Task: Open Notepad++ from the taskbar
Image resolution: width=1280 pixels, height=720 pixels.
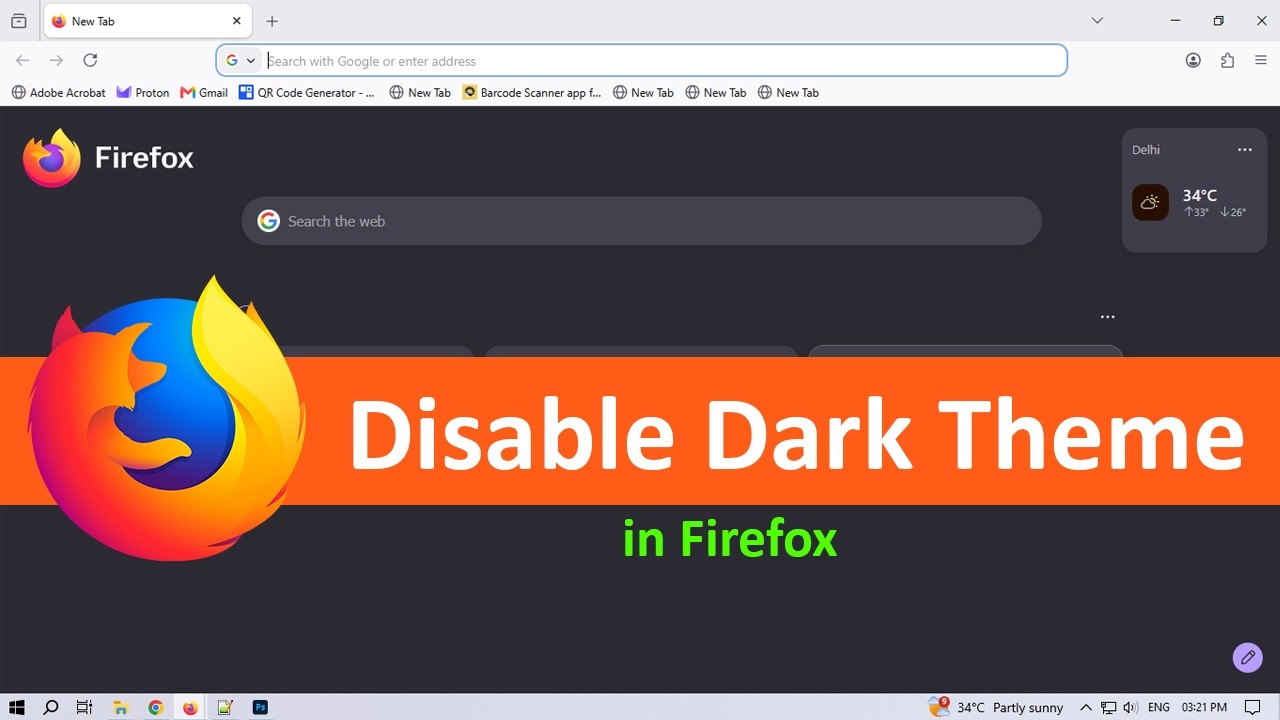Action: click(x=225, y=707)
